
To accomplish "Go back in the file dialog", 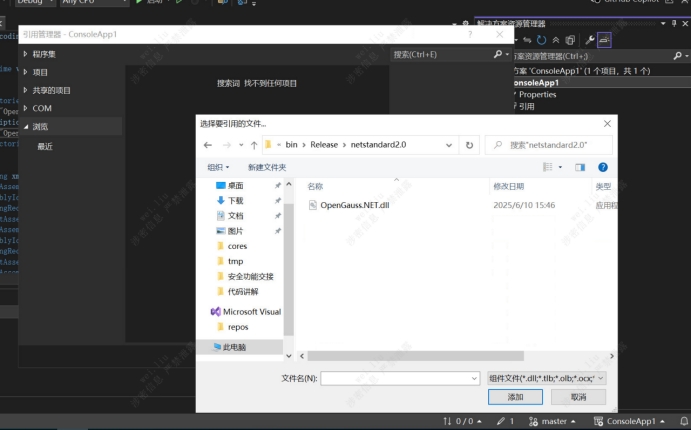I will point(208,145).
